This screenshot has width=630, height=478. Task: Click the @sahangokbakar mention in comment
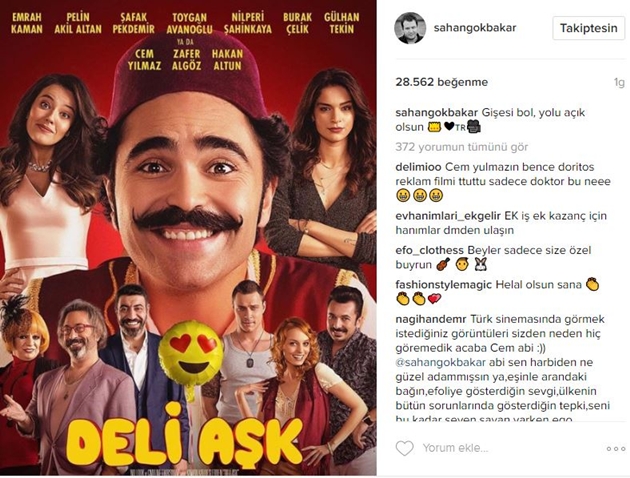click(440, 362)
